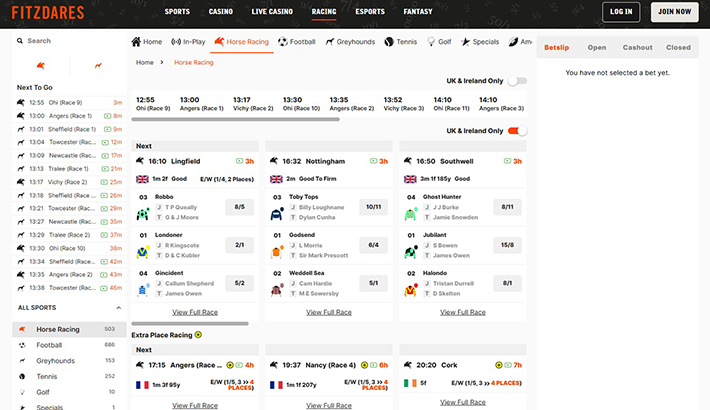Select Ghost Hunter odds 8/11
This screenshot has width=710, height=410.
point(507,207)
